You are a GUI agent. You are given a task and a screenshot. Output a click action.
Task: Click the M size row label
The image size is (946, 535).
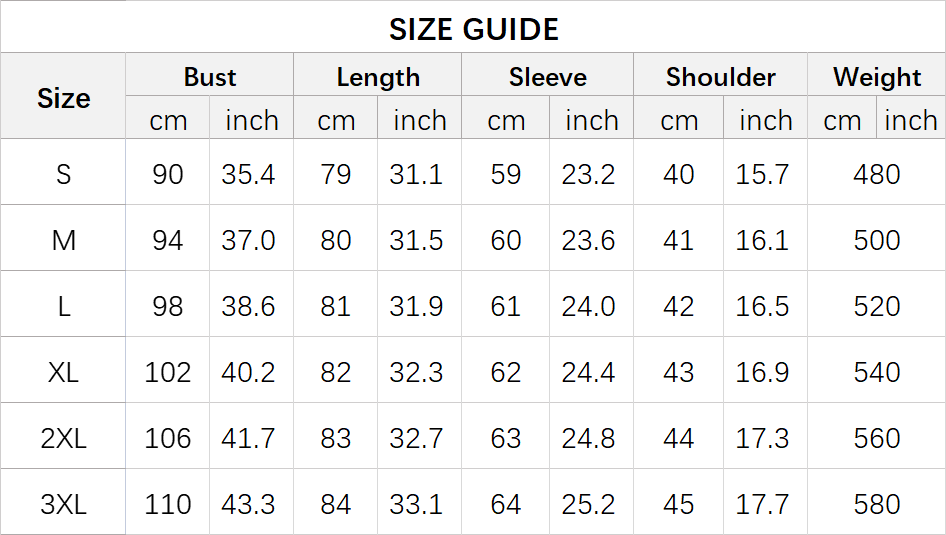[x=63, y=240]
